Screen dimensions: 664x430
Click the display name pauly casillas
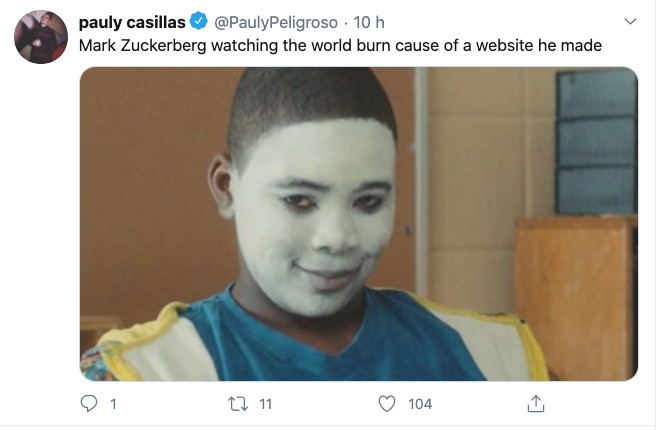[x=132, y=22]
